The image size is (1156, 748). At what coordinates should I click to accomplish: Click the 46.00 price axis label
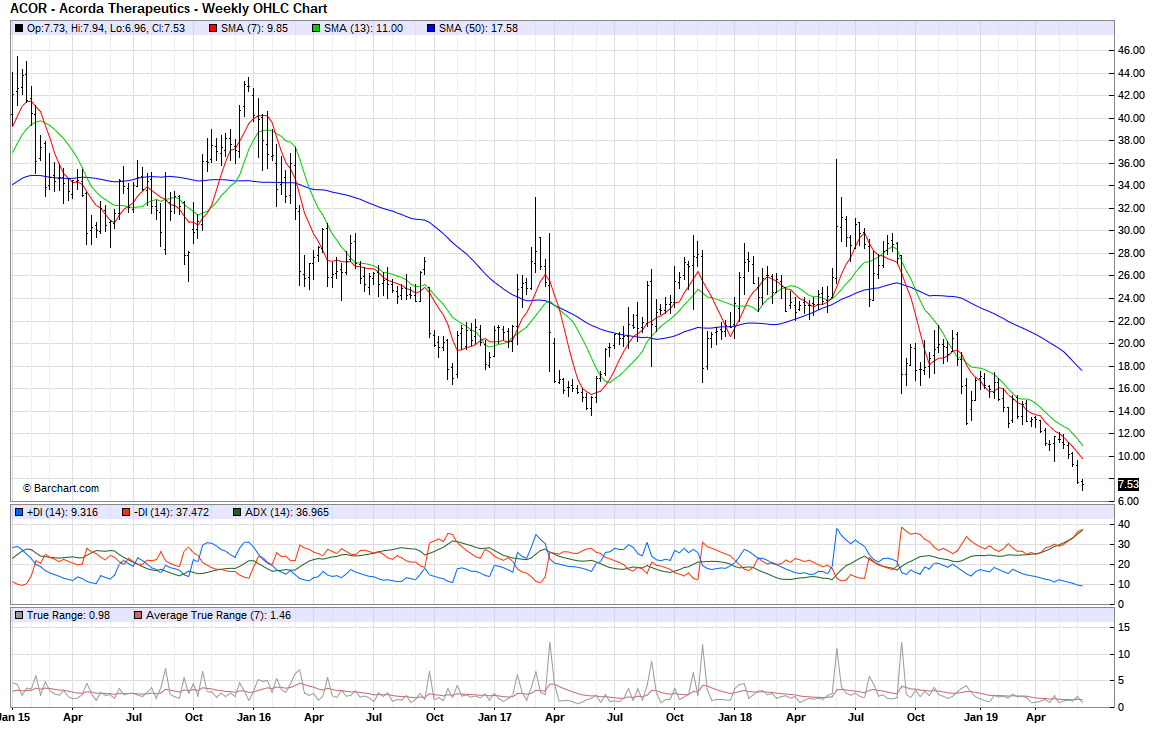tap(1131, 50)
